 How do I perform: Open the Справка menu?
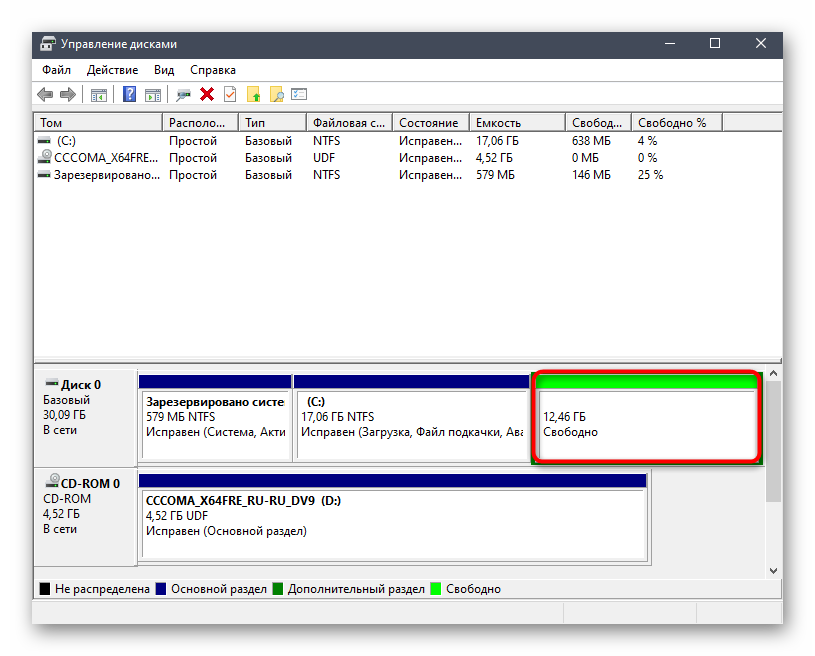tap(212, 70)
